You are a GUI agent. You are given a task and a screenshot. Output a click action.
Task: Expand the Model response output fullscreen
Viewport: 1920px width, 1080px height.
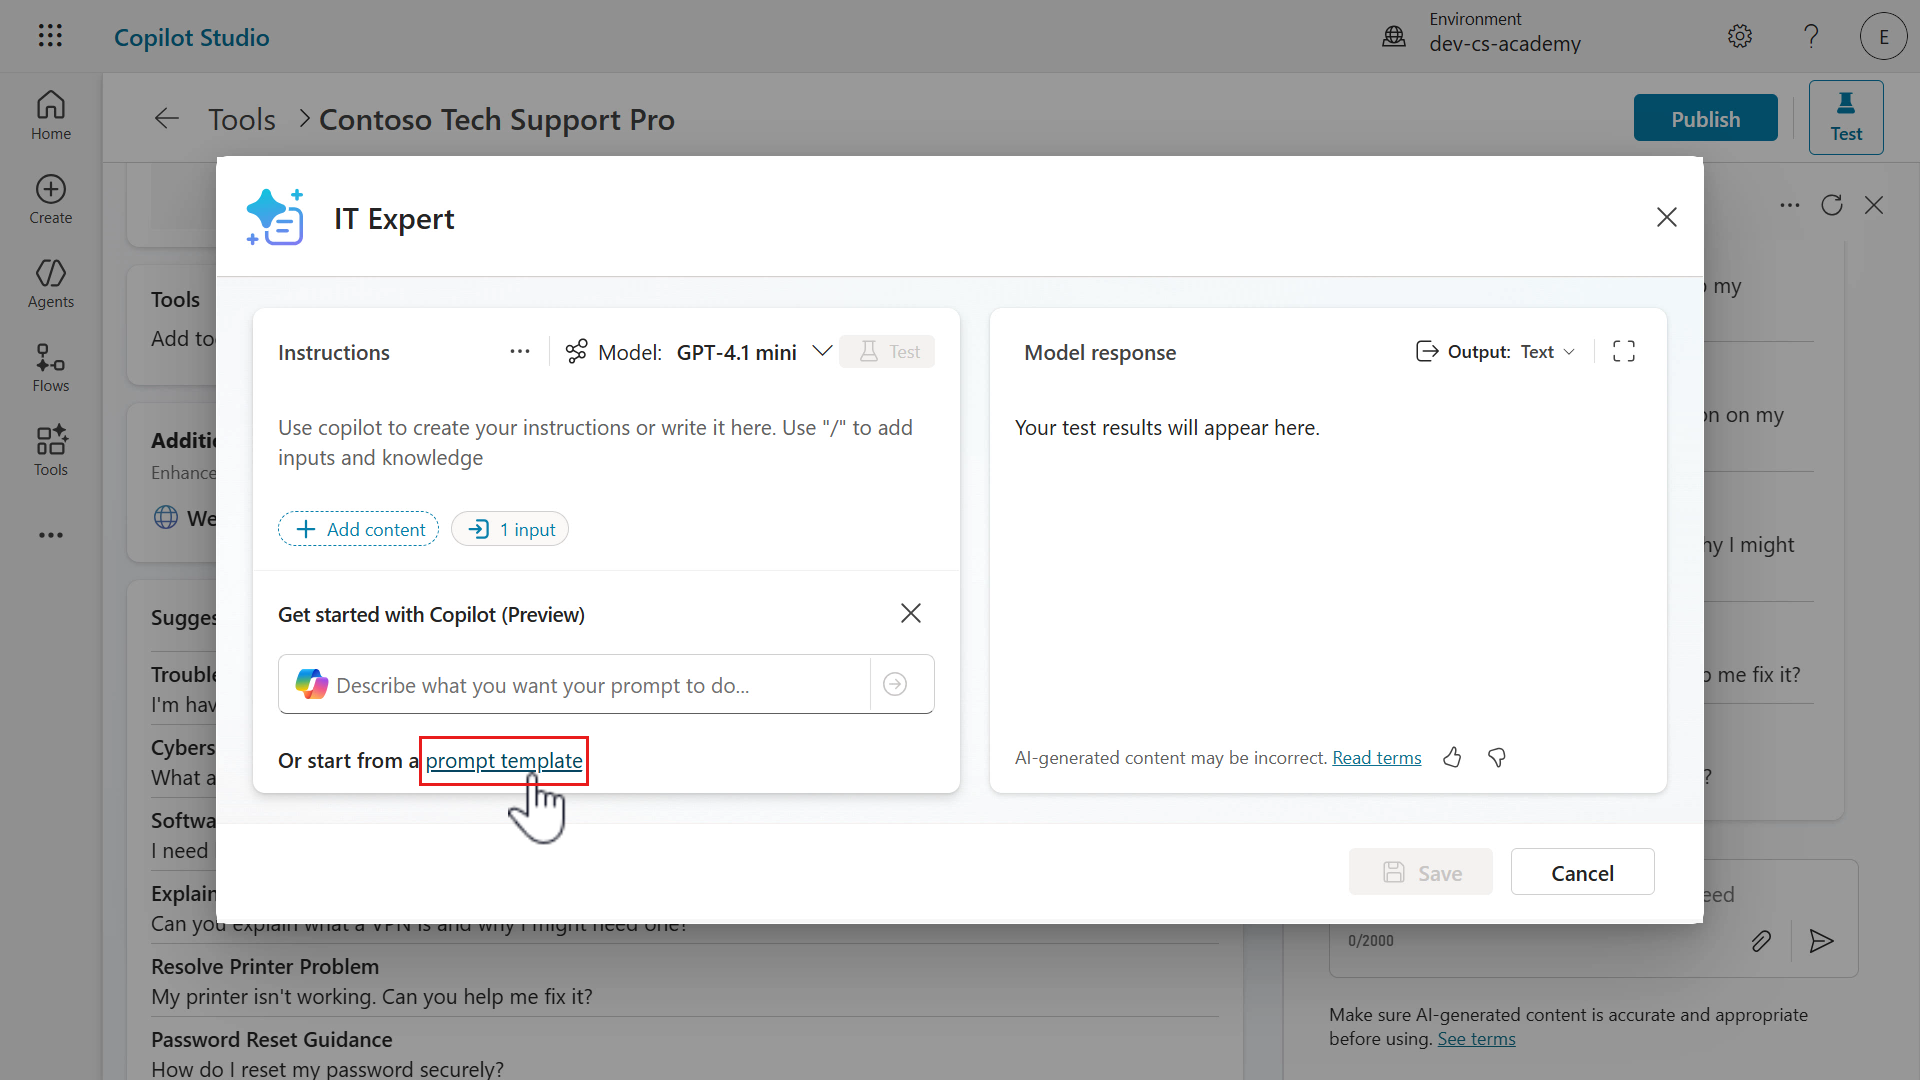(1624, 351)
